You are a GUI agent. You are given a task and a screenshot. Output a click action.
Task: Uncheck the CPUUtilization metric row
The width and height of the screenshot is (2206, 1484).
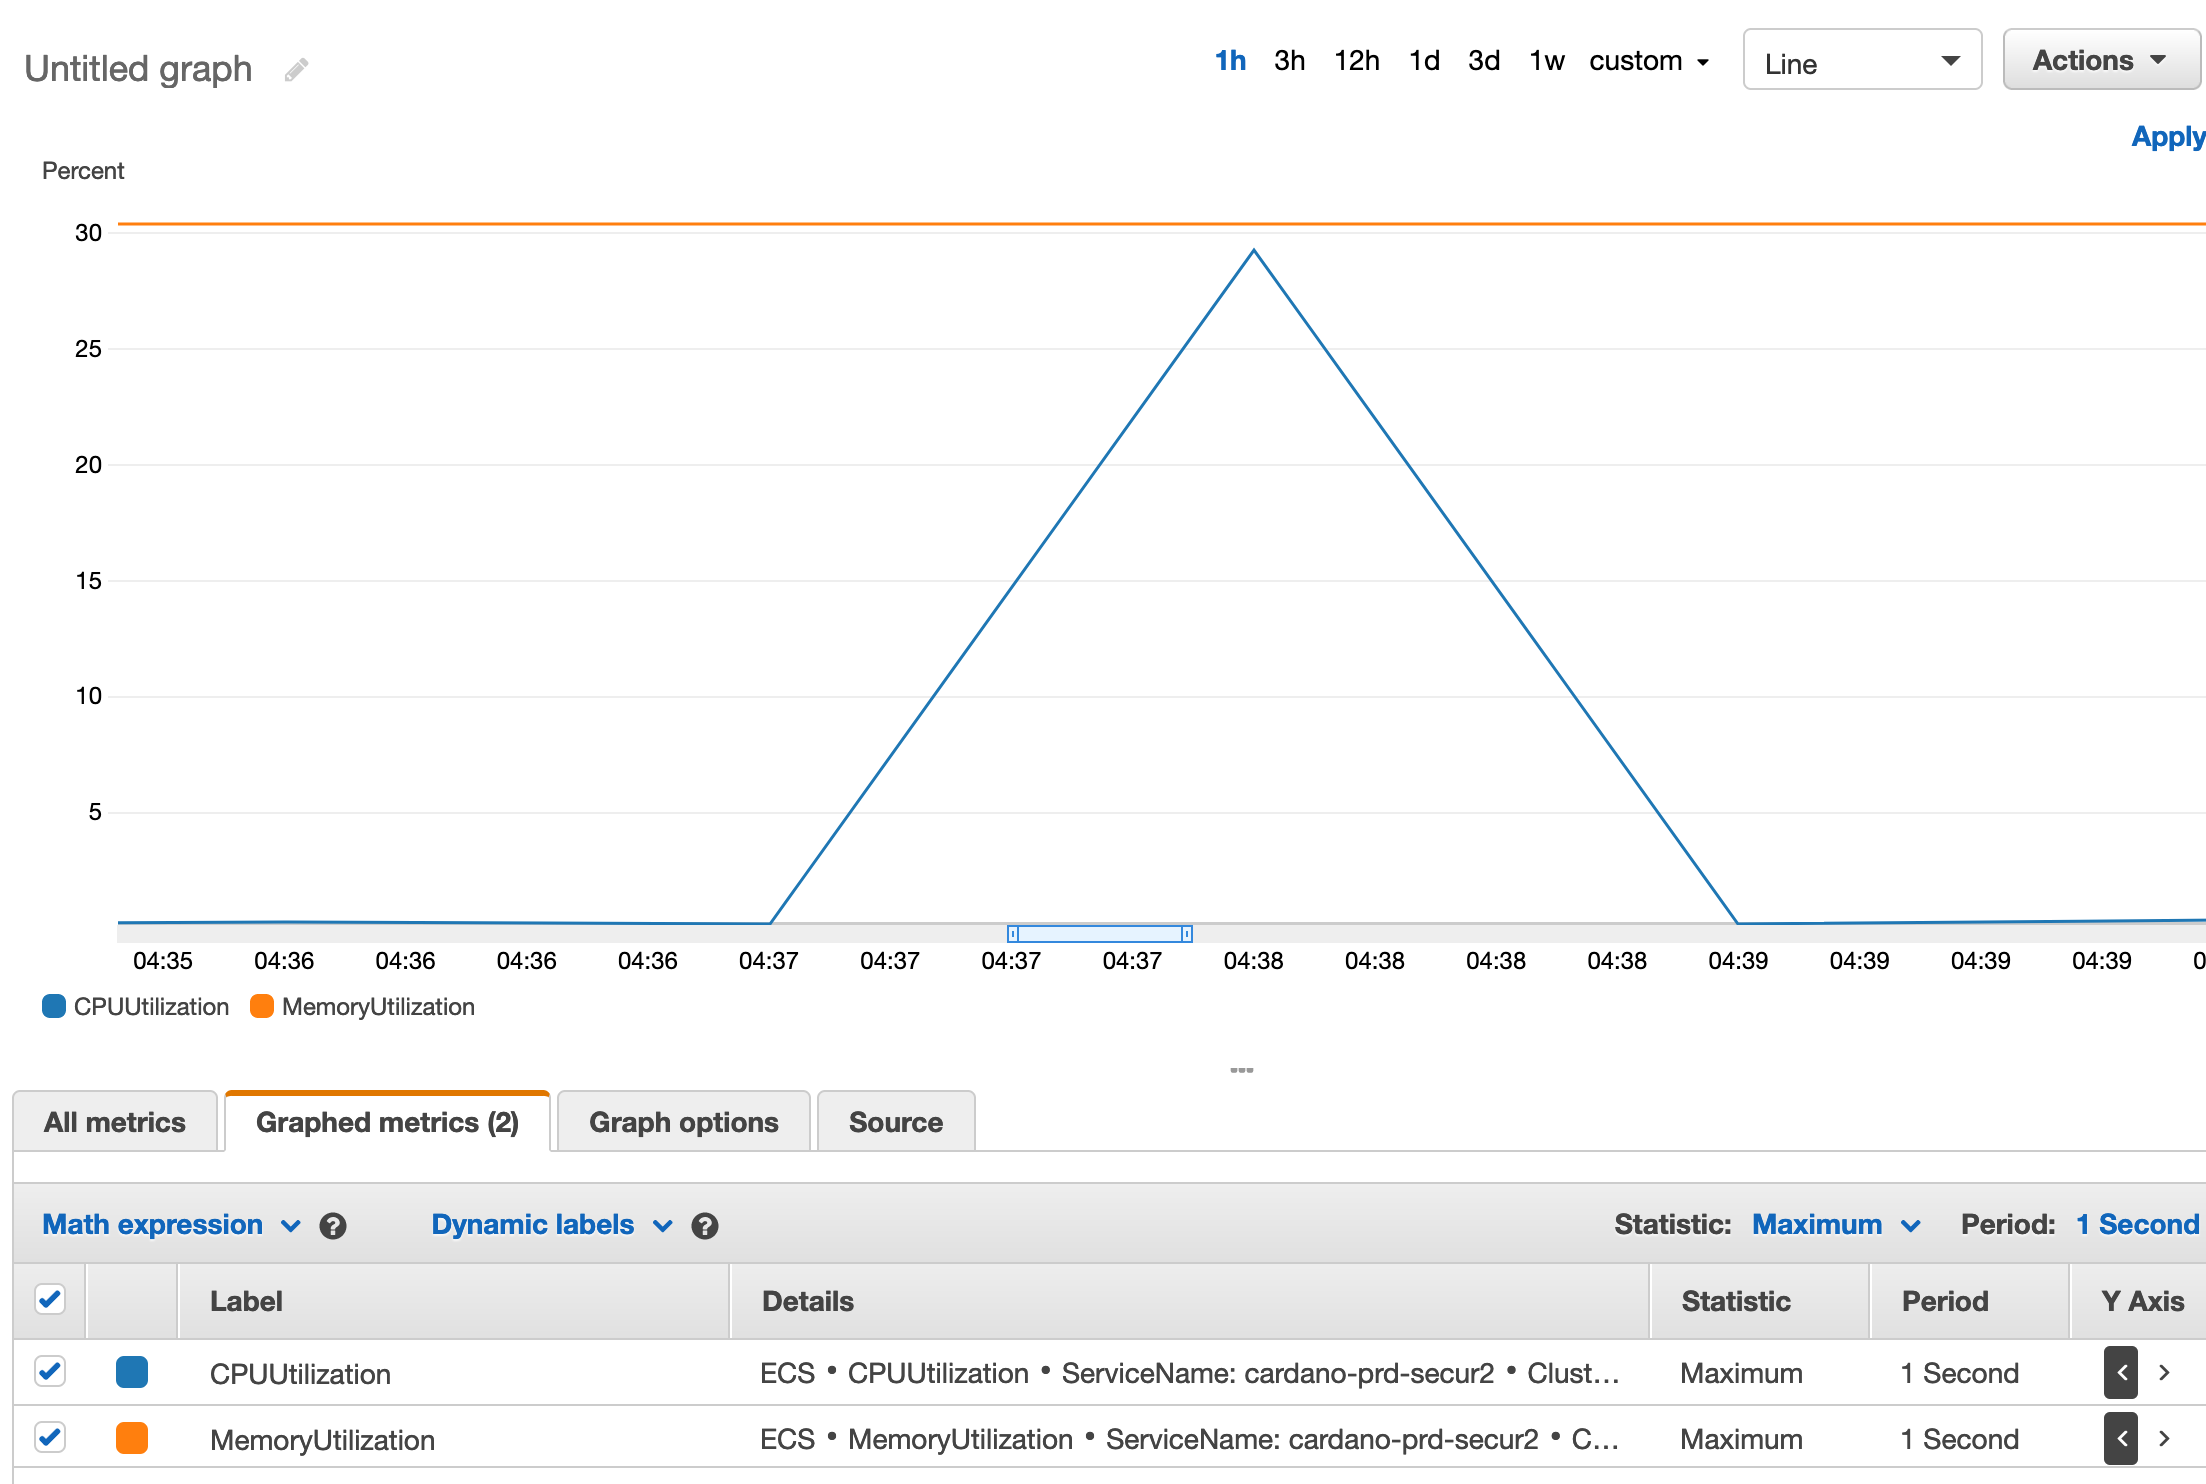tap(50, 1373)
